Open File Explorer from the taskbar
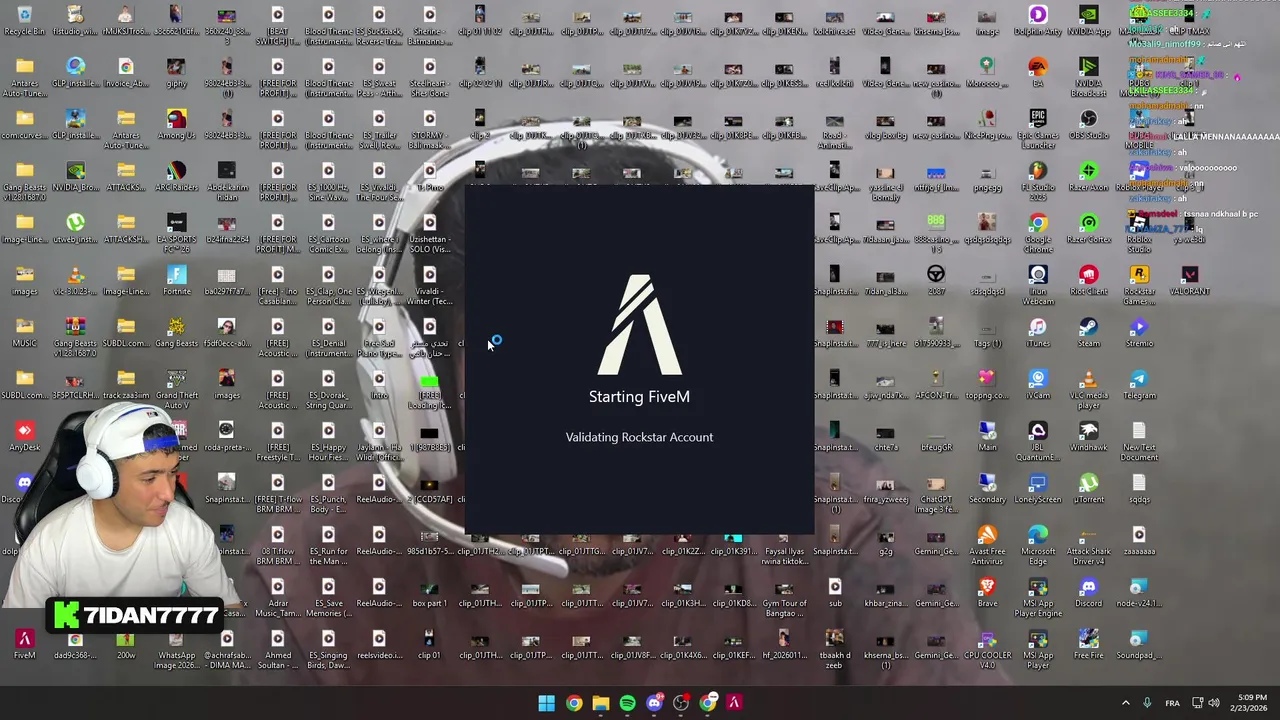Image resolution: width=1280 pixels, height=720 pixels. pos(600,703)
